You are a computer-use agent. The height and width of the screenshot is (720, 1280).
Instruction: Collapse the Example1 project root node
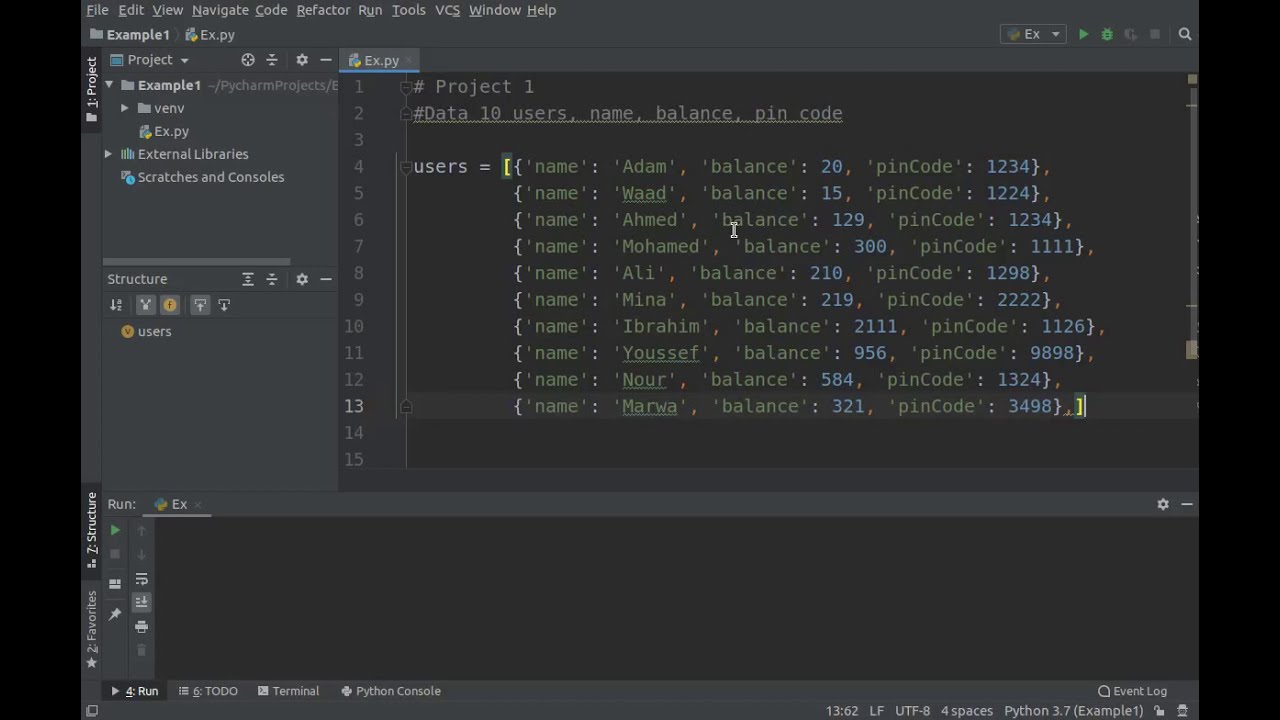click(109, 85)
